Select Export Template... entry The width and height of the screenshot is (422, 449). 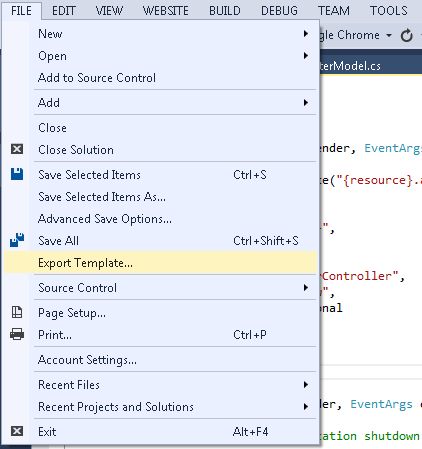pyautogui.click(x=160, y=263)
